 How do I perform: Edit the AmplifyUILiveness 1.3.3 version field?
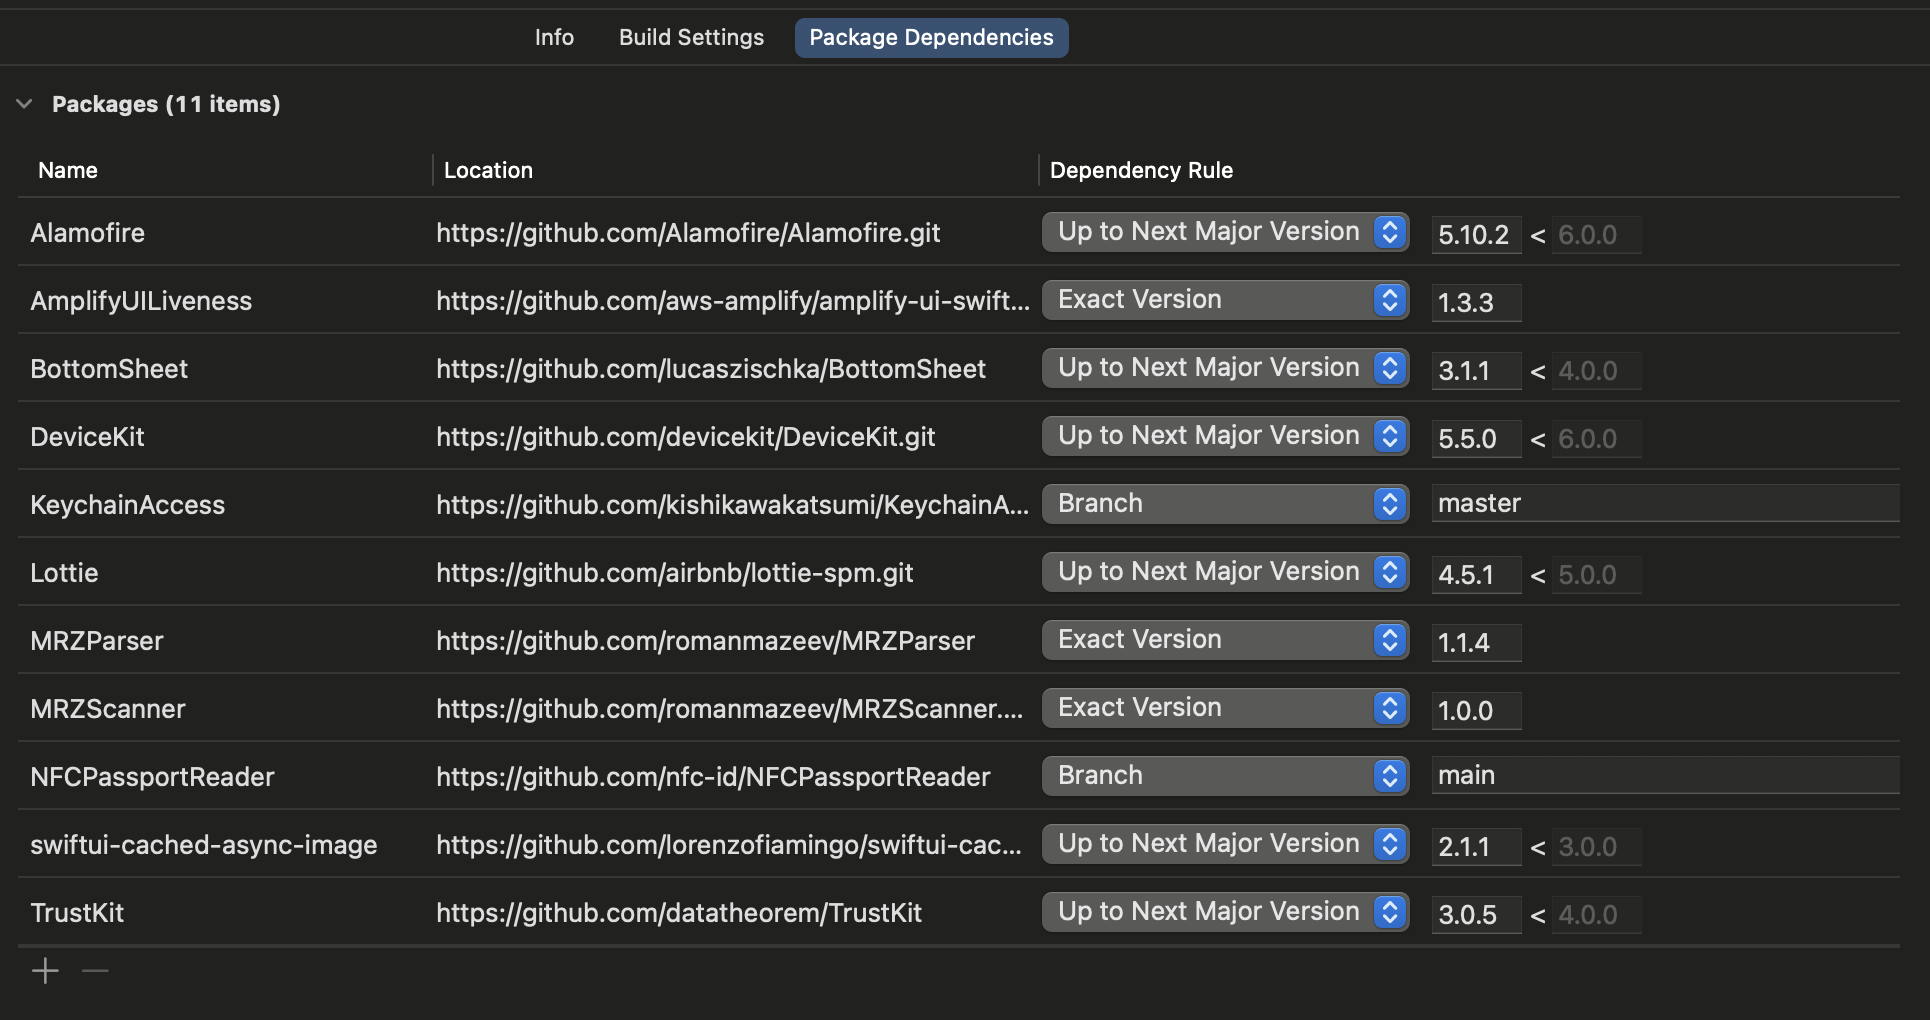pyautogui.click(x=1476, y=303)
